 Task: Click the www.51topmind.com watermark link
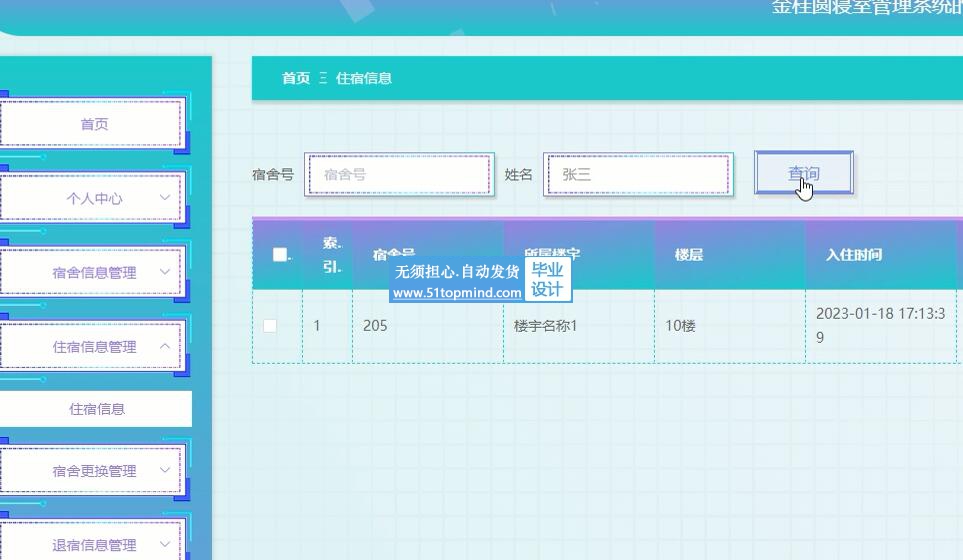pos(457,293)
